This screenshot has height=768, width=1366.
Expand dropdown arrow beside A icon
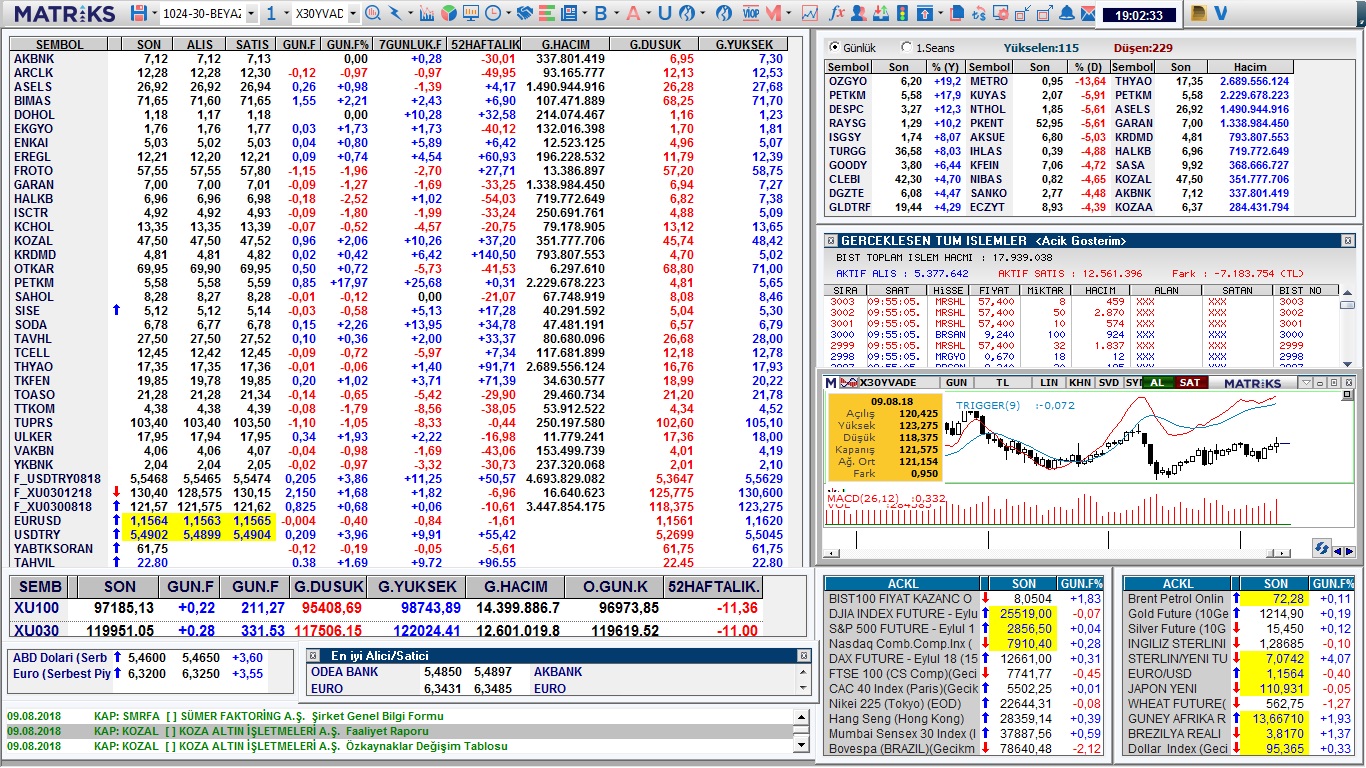[649, 13]
